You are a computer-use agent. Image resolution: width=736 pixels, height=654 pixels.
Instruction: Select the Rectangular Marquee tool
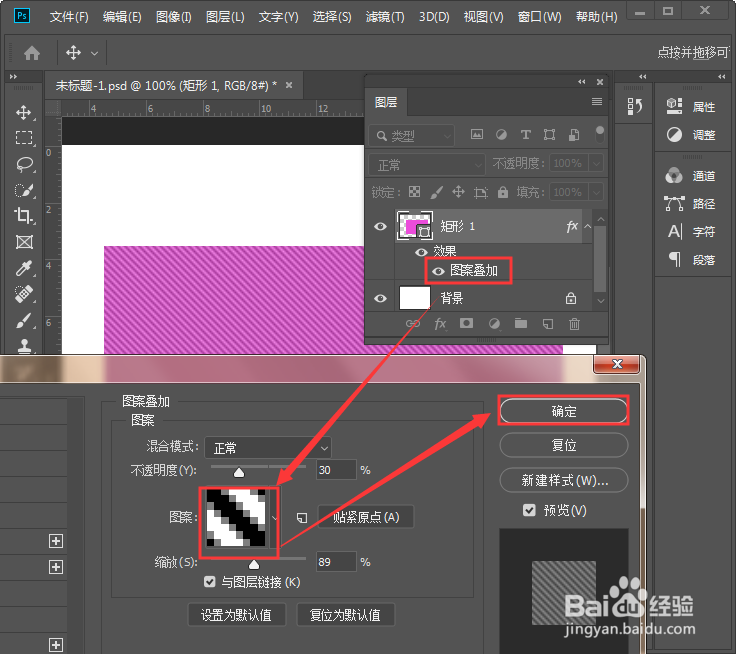coord(23,138)
